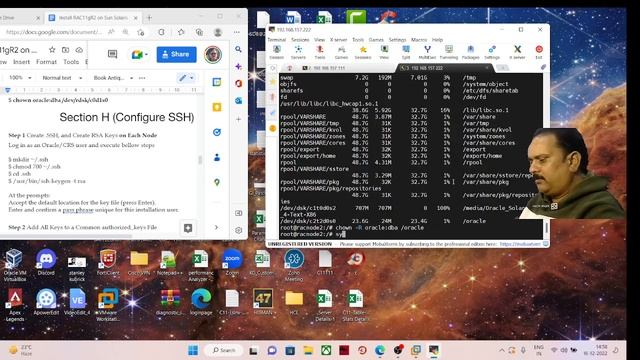Move the document using the folder icon
The width and height of the screenshot is (640, 360).
[x=65, y=50]
